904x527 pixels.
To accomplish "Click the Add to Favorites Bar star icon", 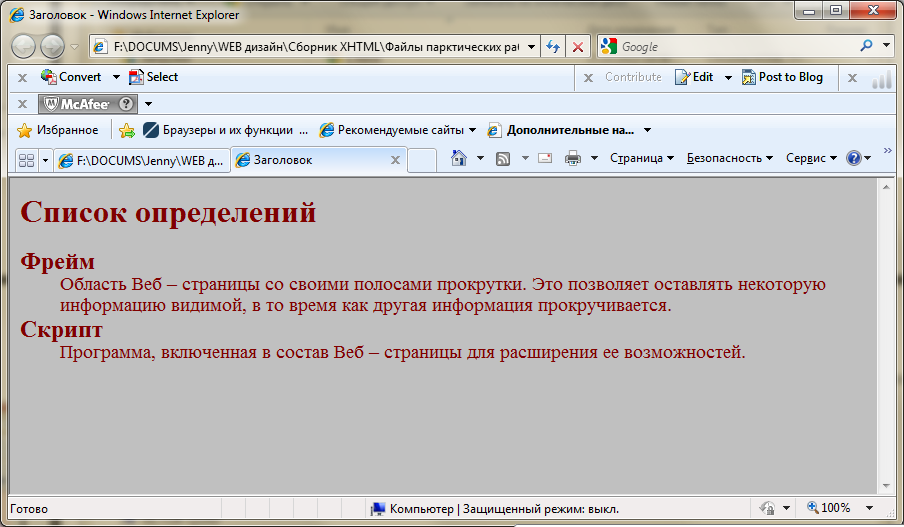I will tap(127, 130).
